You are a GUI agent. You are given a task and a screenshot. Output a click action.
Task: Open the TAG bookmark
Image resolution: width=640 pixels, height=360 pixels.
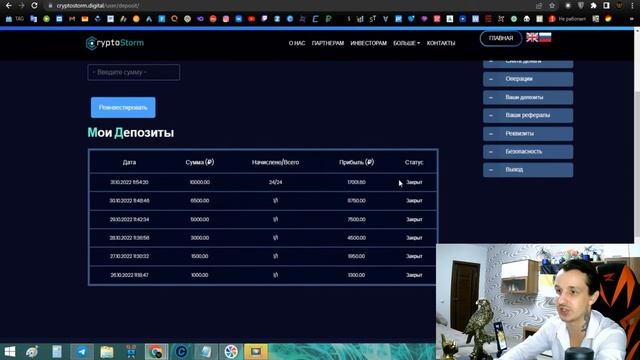pyautogui.click(x=15, y=19)
